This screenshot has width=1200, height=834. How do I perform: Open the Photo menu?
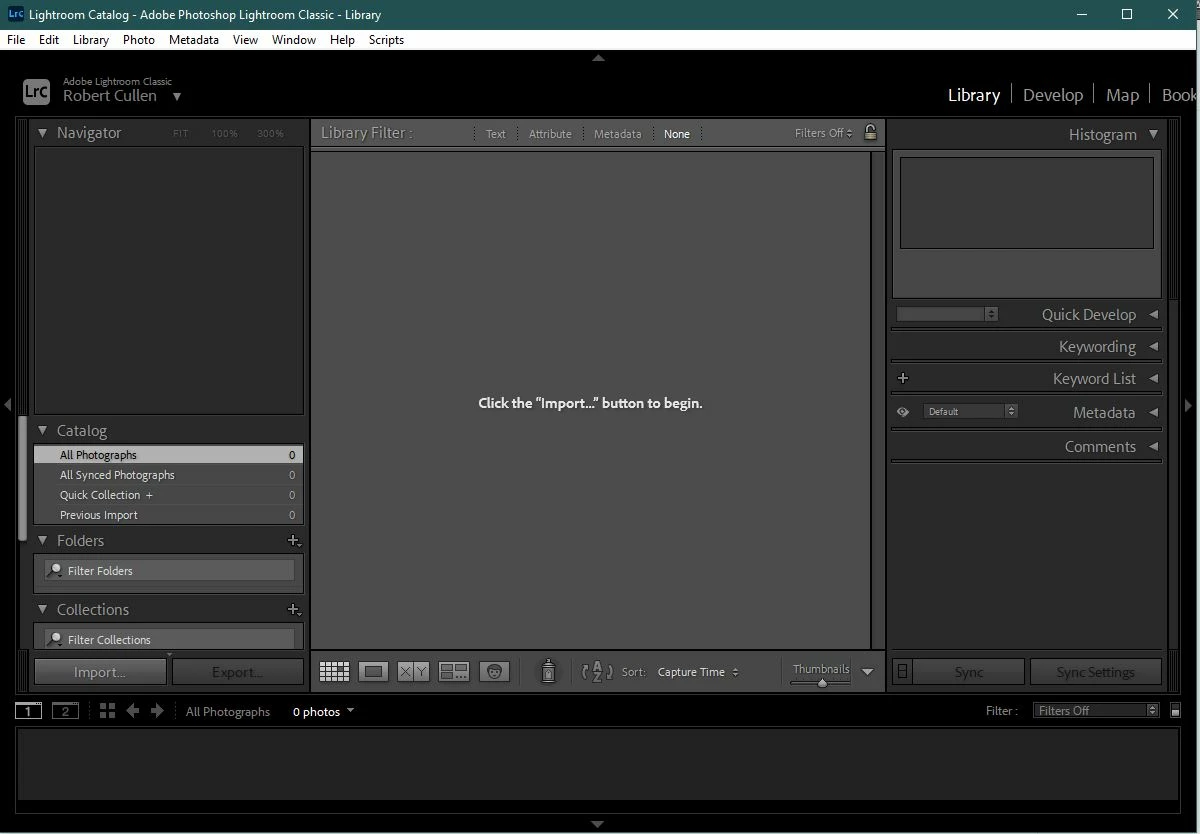[139, 40]
